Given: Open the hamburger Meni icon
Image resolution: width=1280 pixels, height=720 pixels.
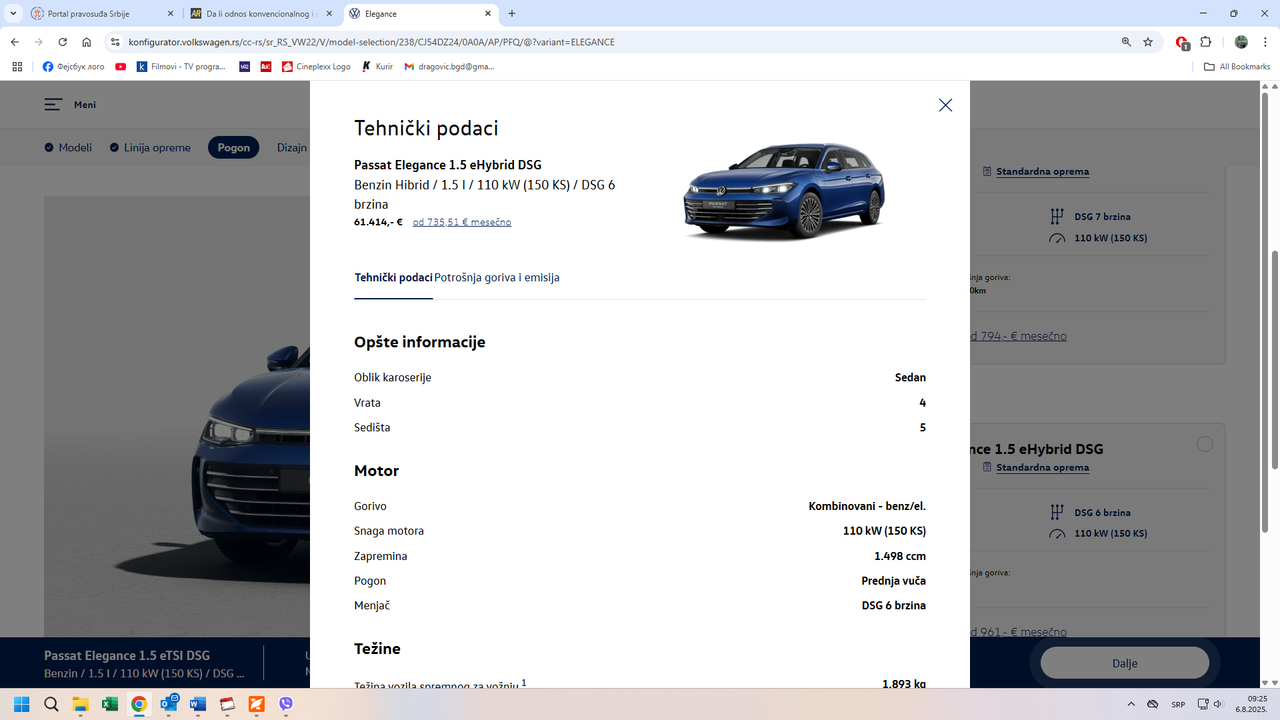Looking at the screenshot, I should coord(53,104).
